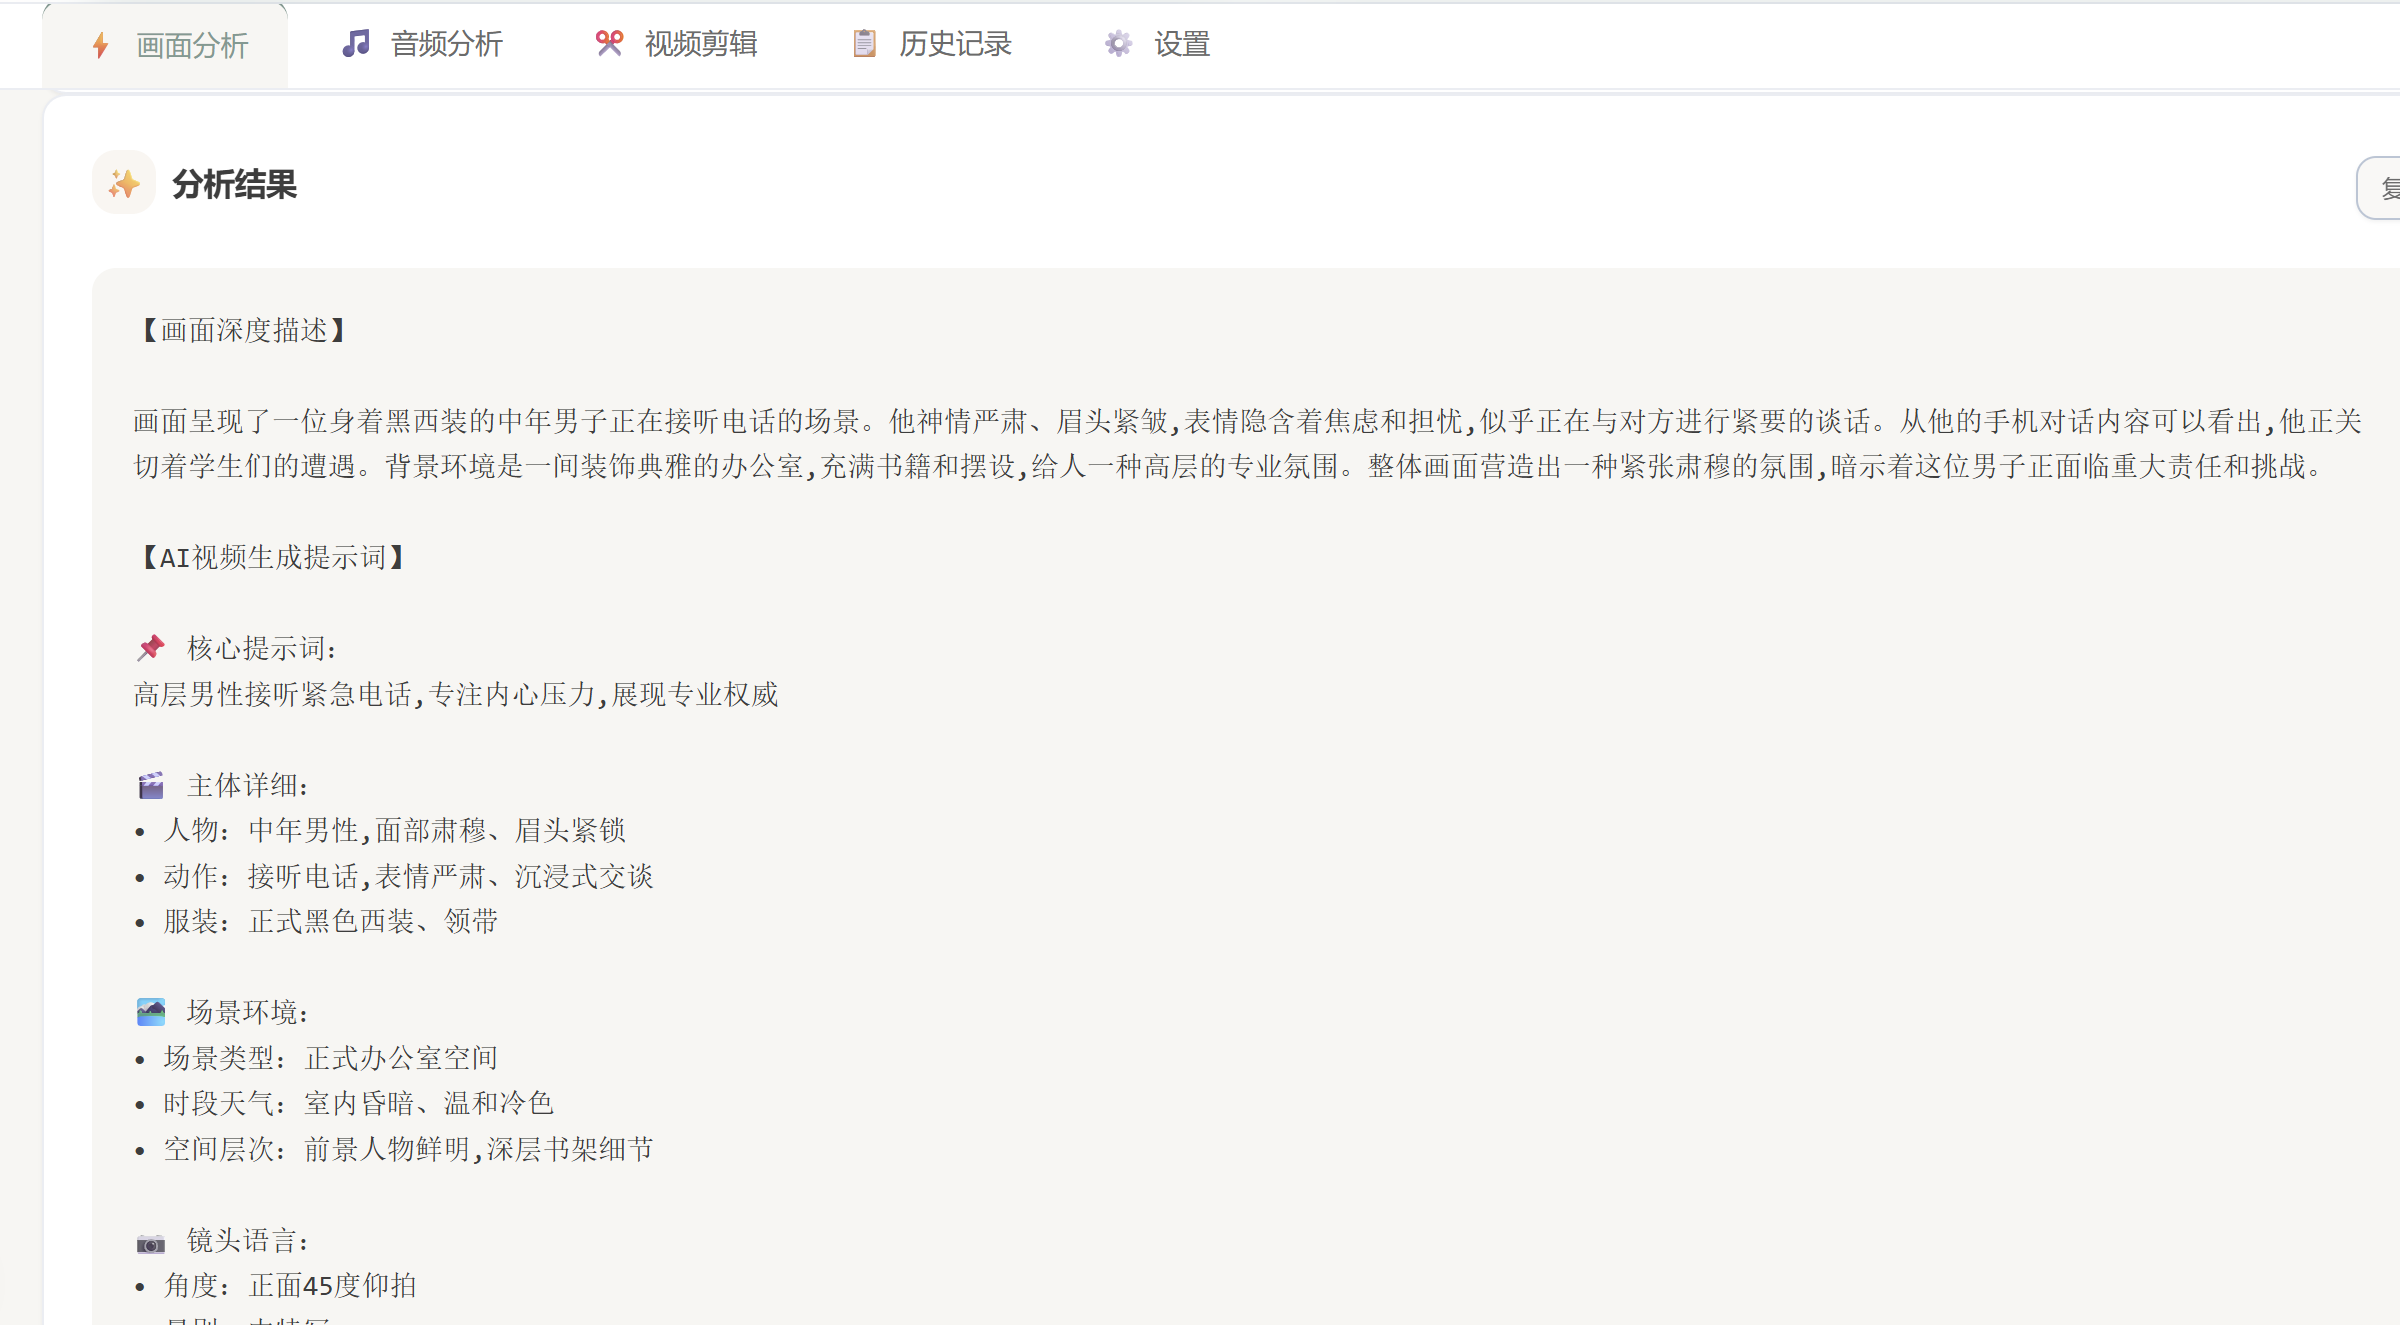2400x1325 pixels.
Task: Switch to the 音频分析 tab
Action: coord(447,43)
